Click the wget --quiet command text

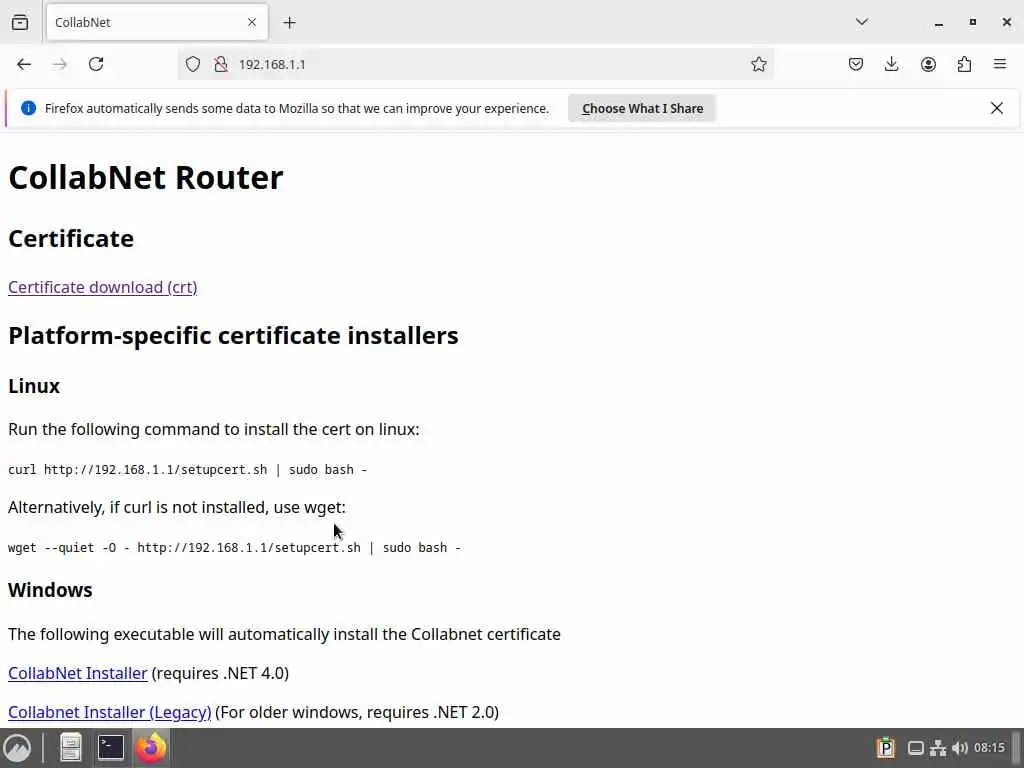point(234,547)
